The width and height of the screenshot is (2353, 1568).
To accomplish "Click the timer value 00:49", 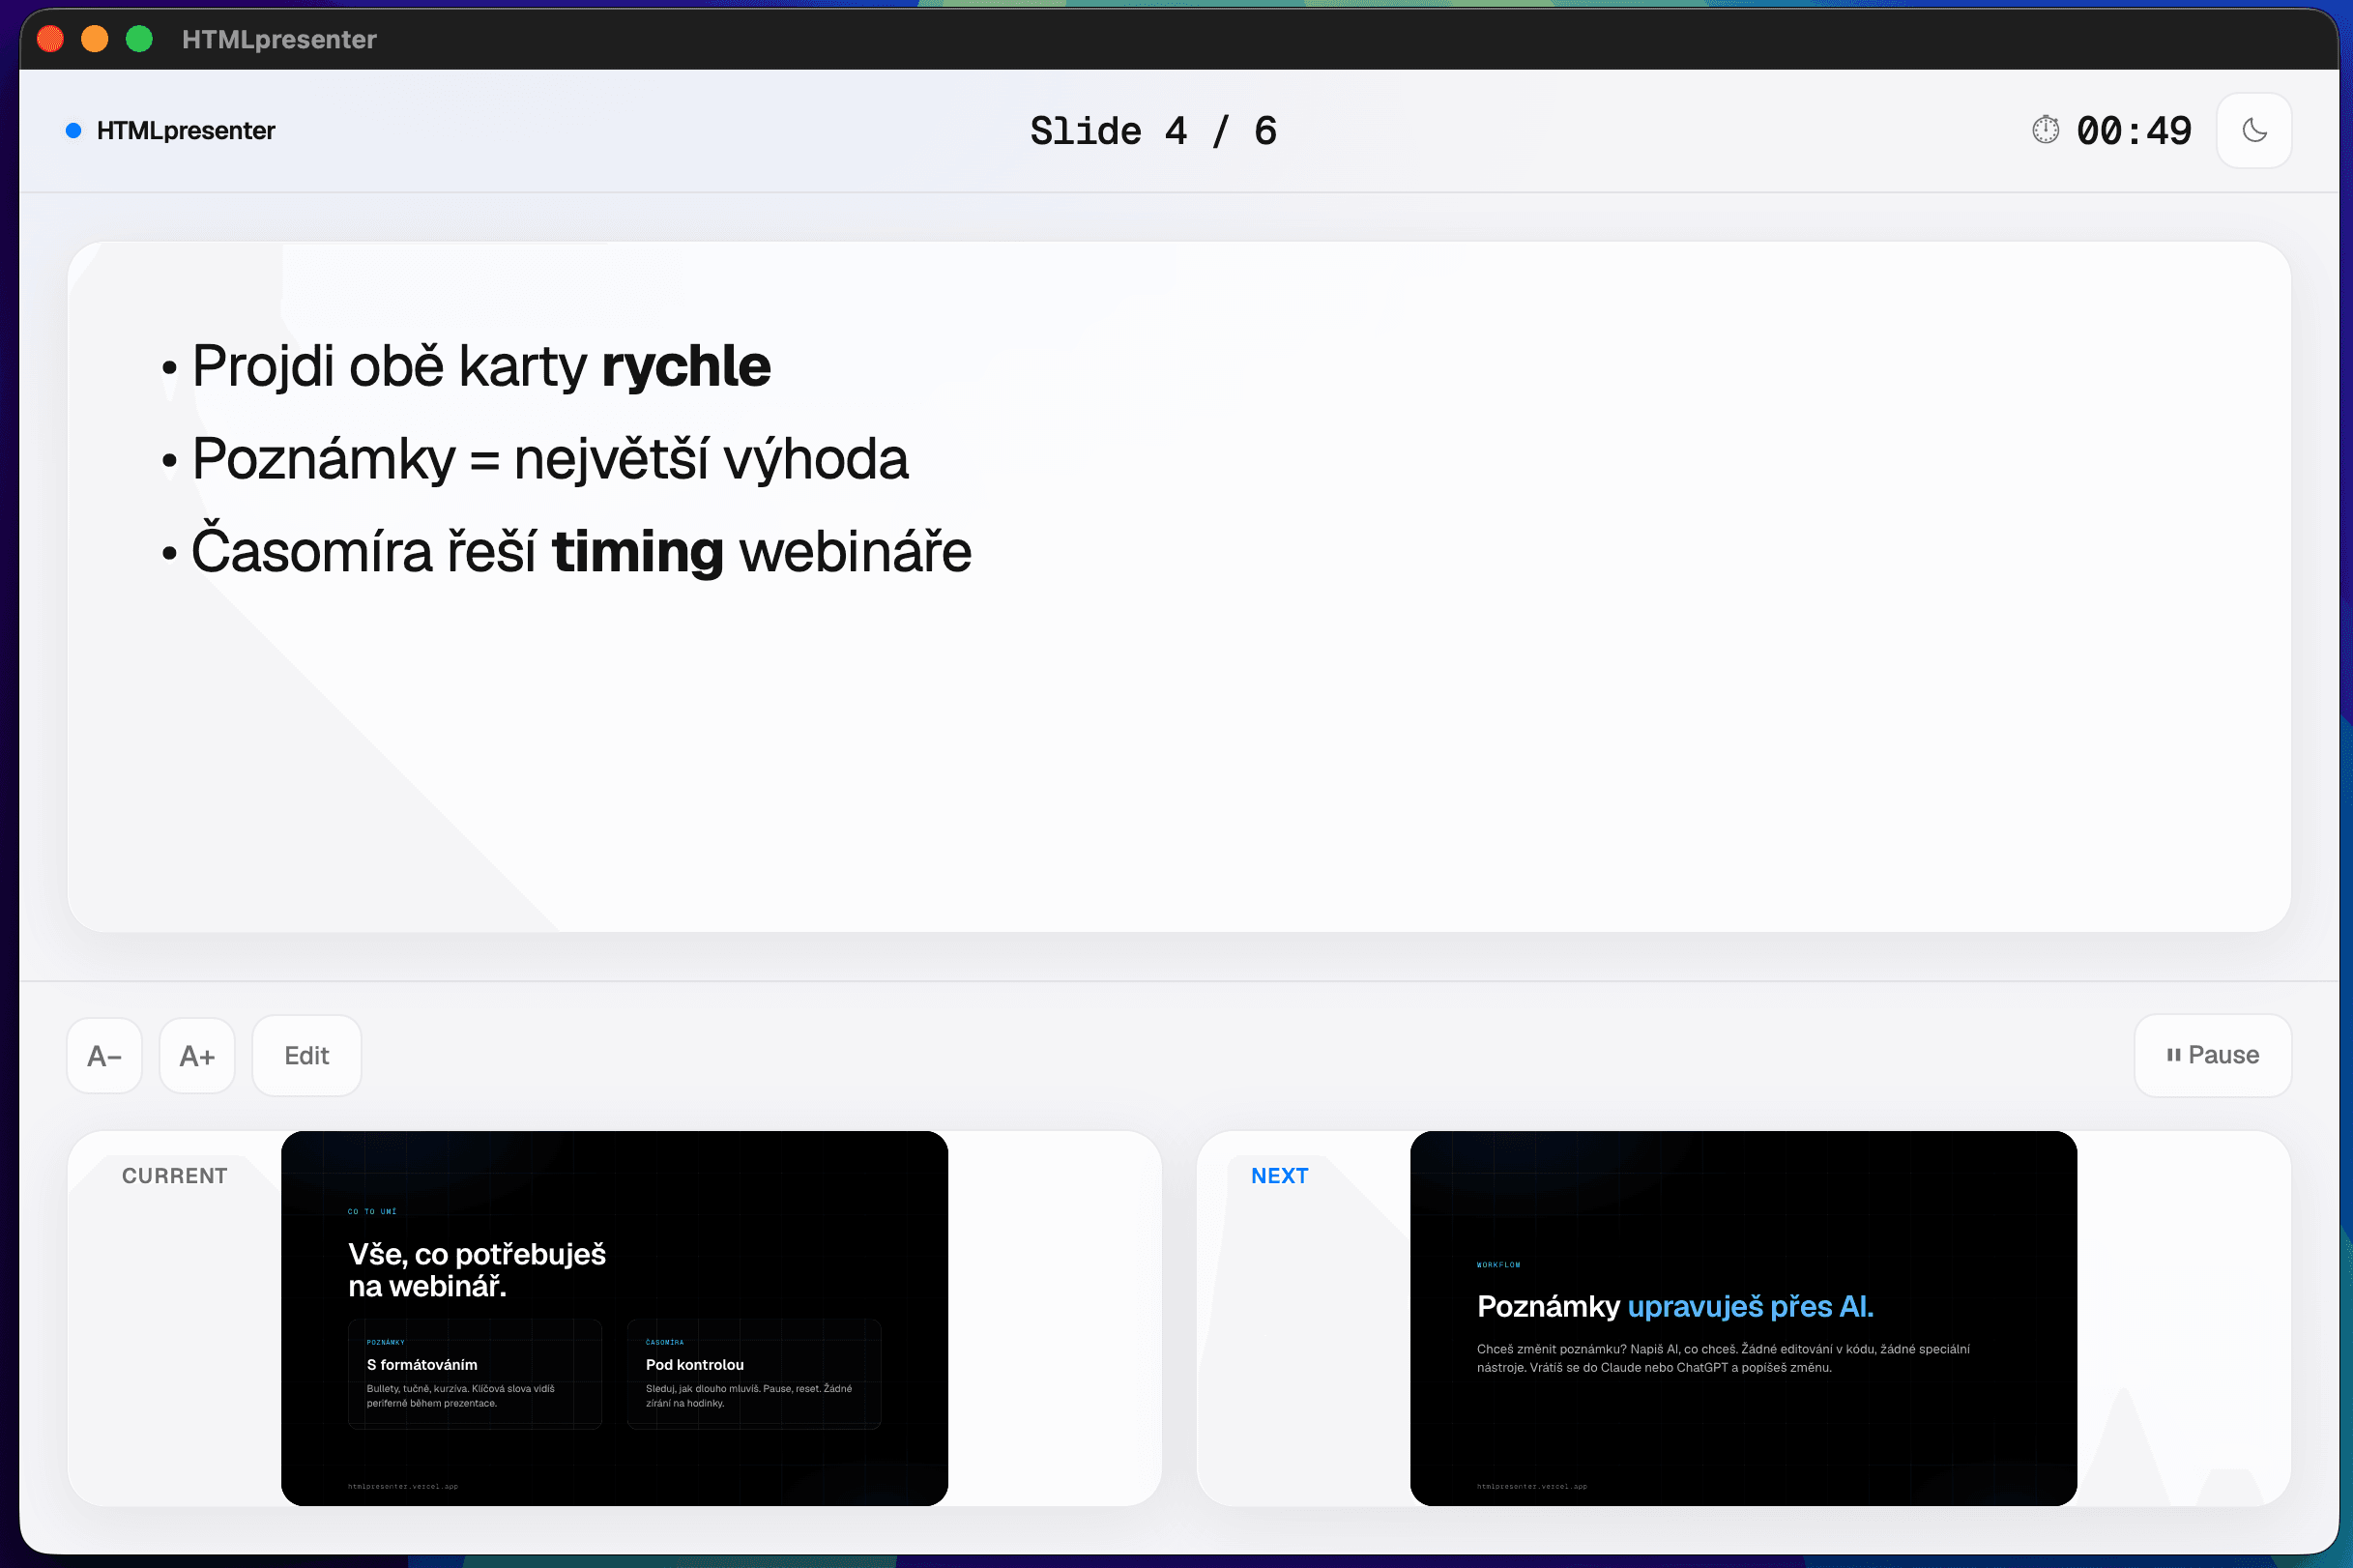I will click(2134, 131).
